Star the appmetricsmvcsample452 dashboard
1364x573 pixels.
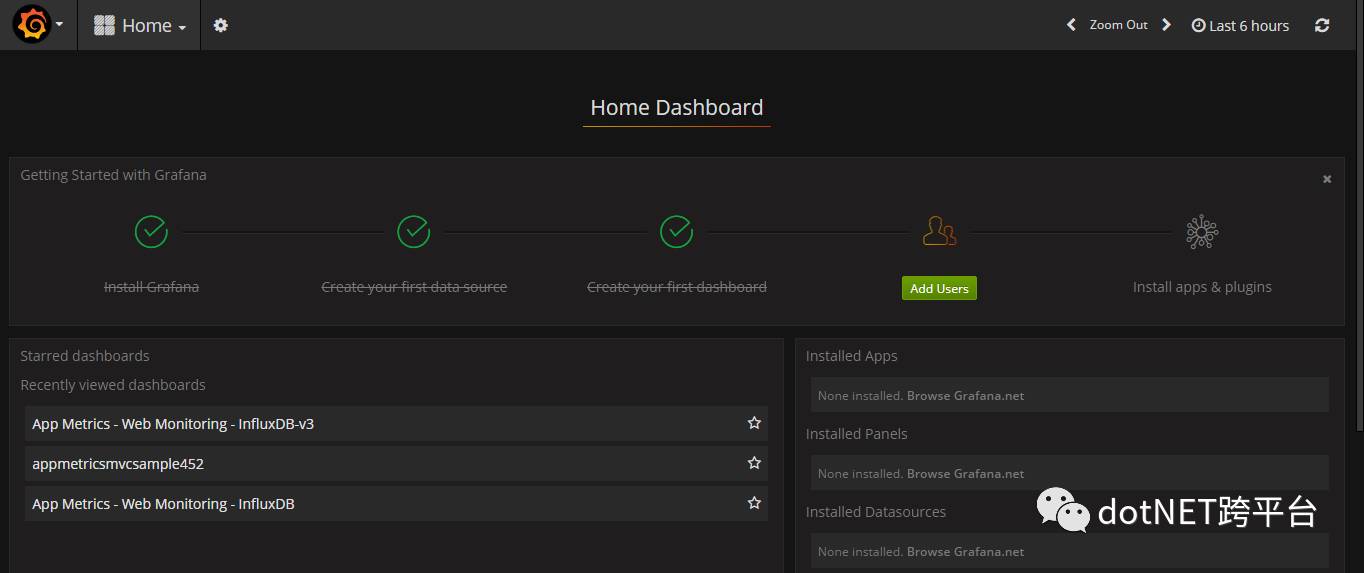[754, 463]
